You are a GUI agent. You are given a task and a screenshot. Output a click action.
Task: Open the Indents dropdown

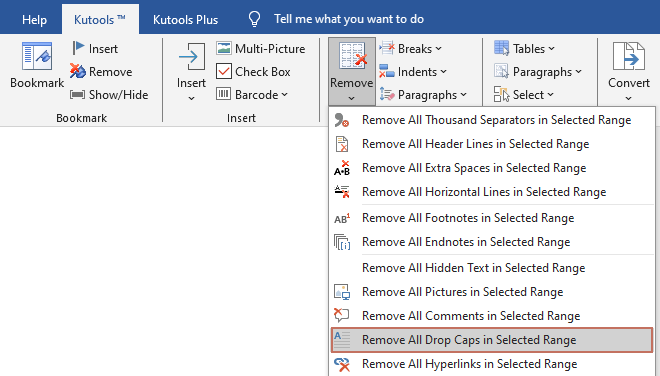[412, 72]
